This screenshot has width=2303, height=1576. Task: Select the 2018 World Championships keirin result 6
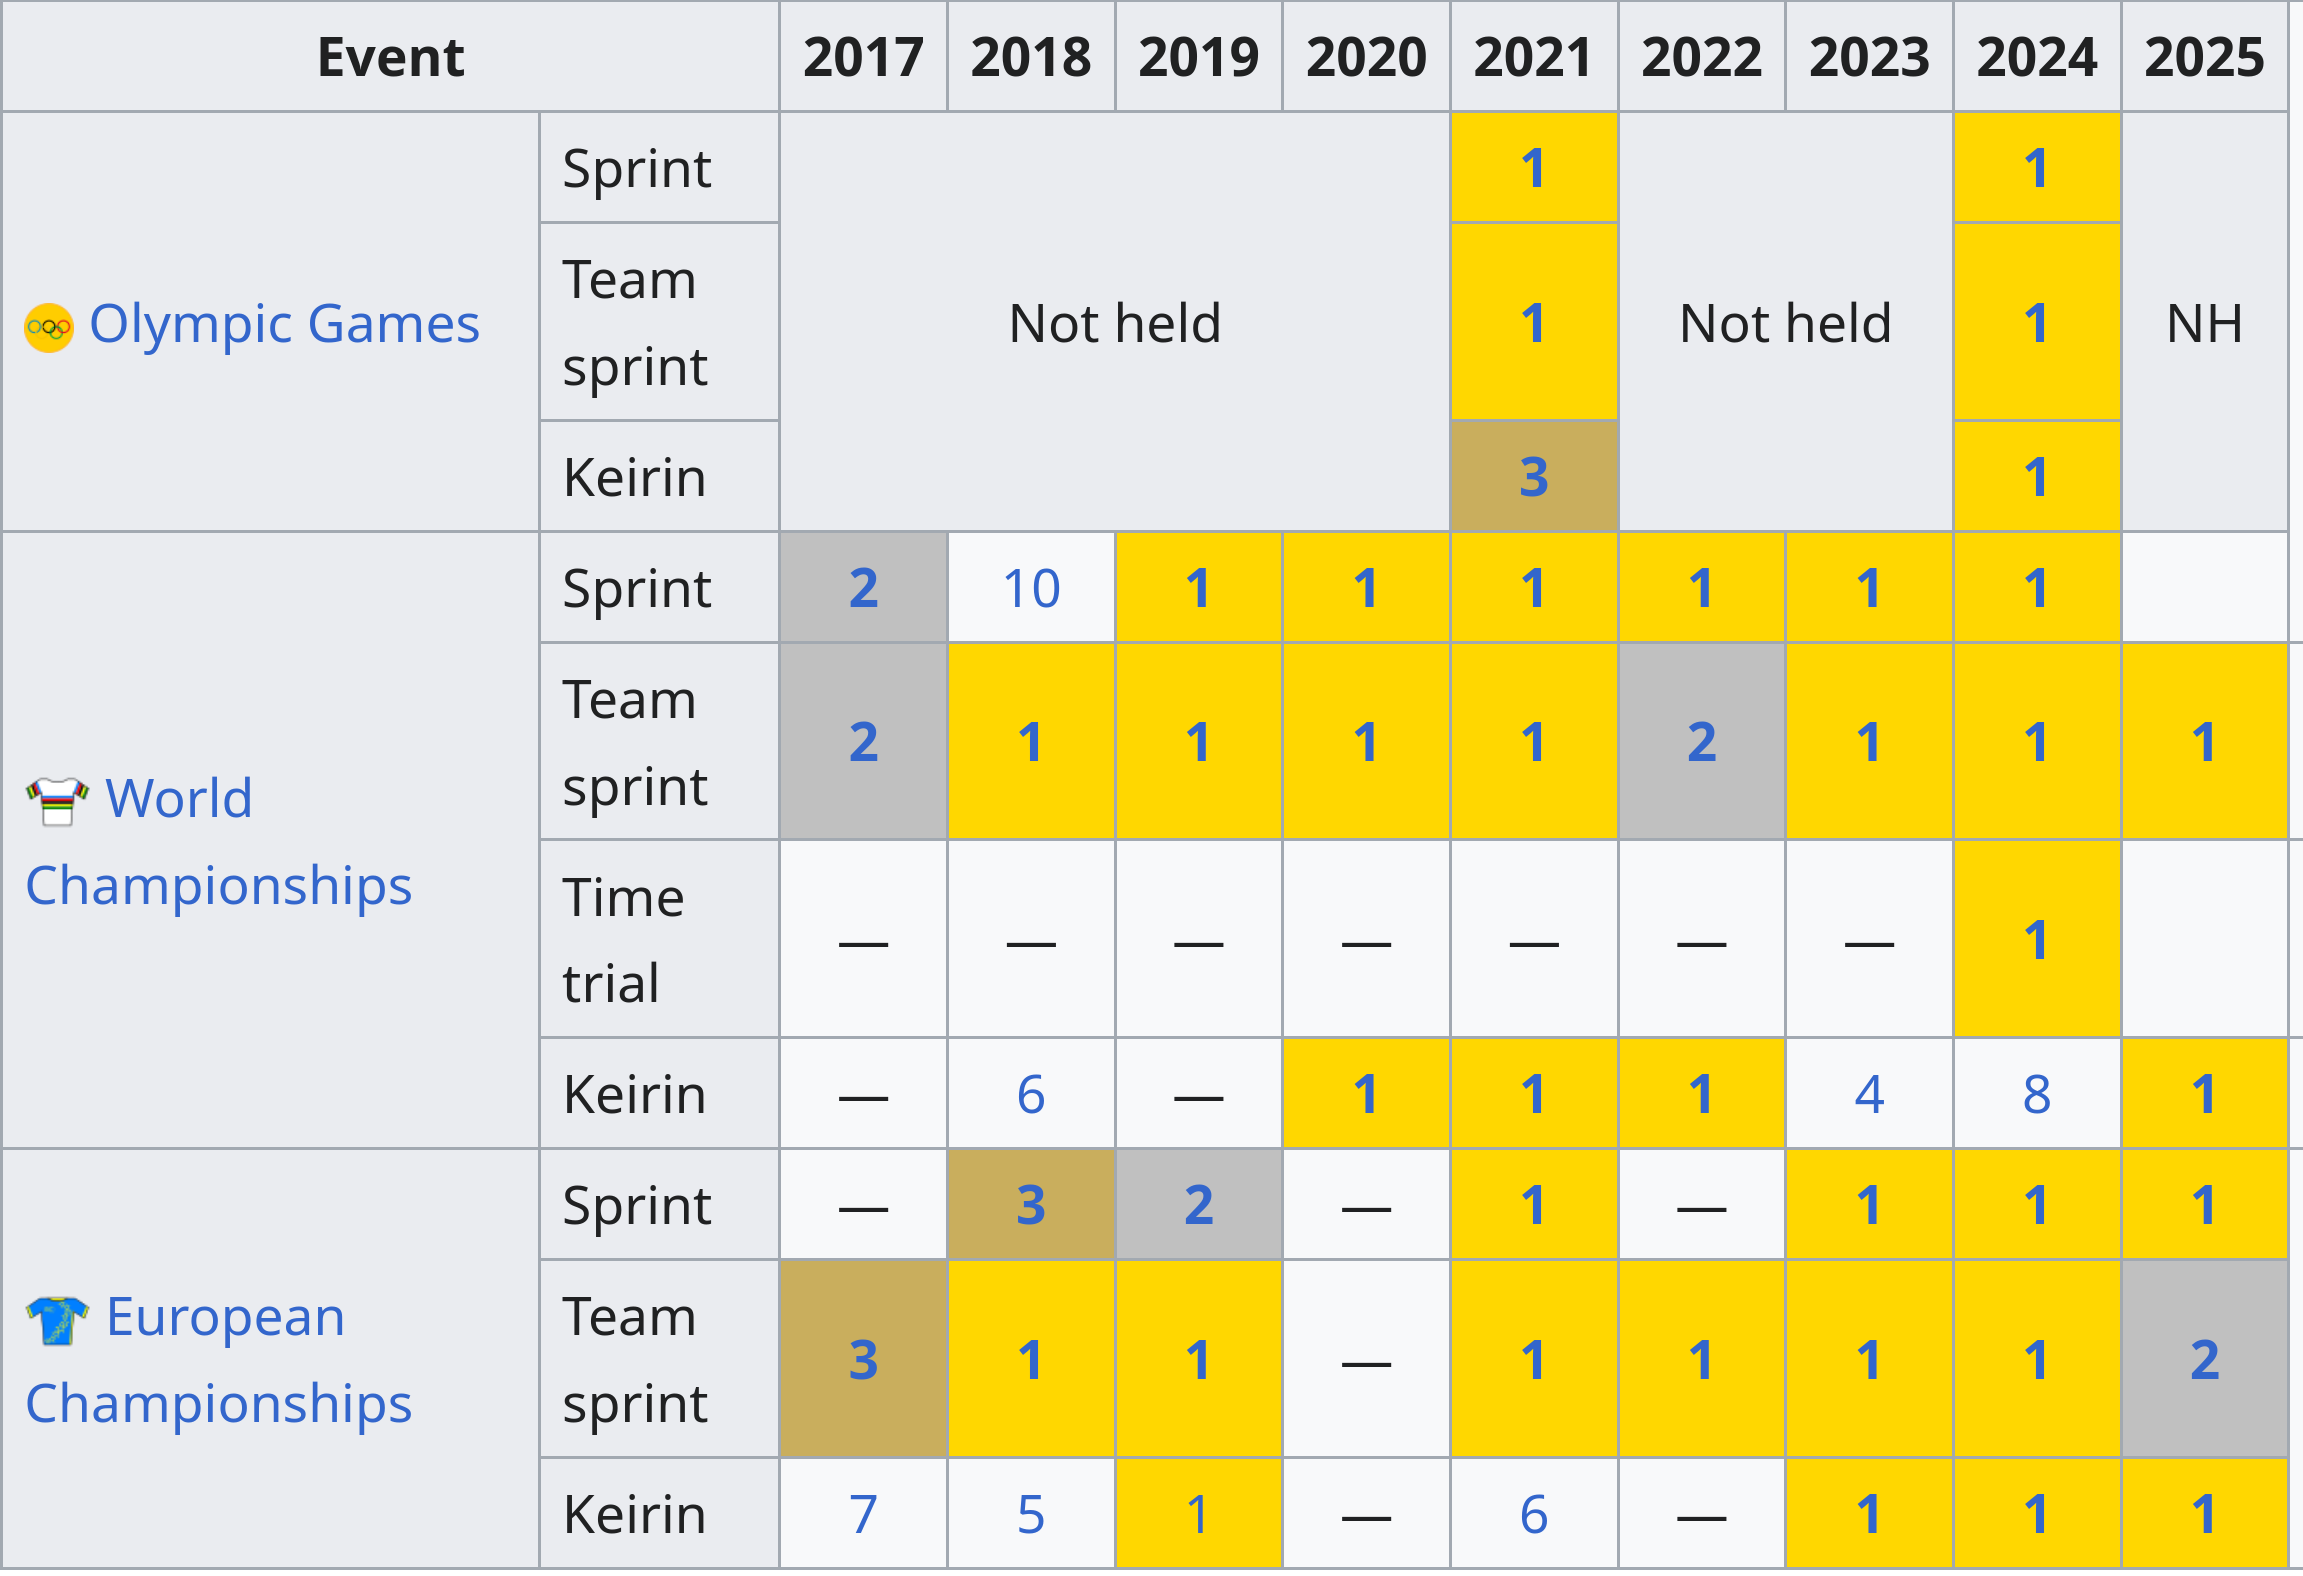[x=1030, y=1094]
